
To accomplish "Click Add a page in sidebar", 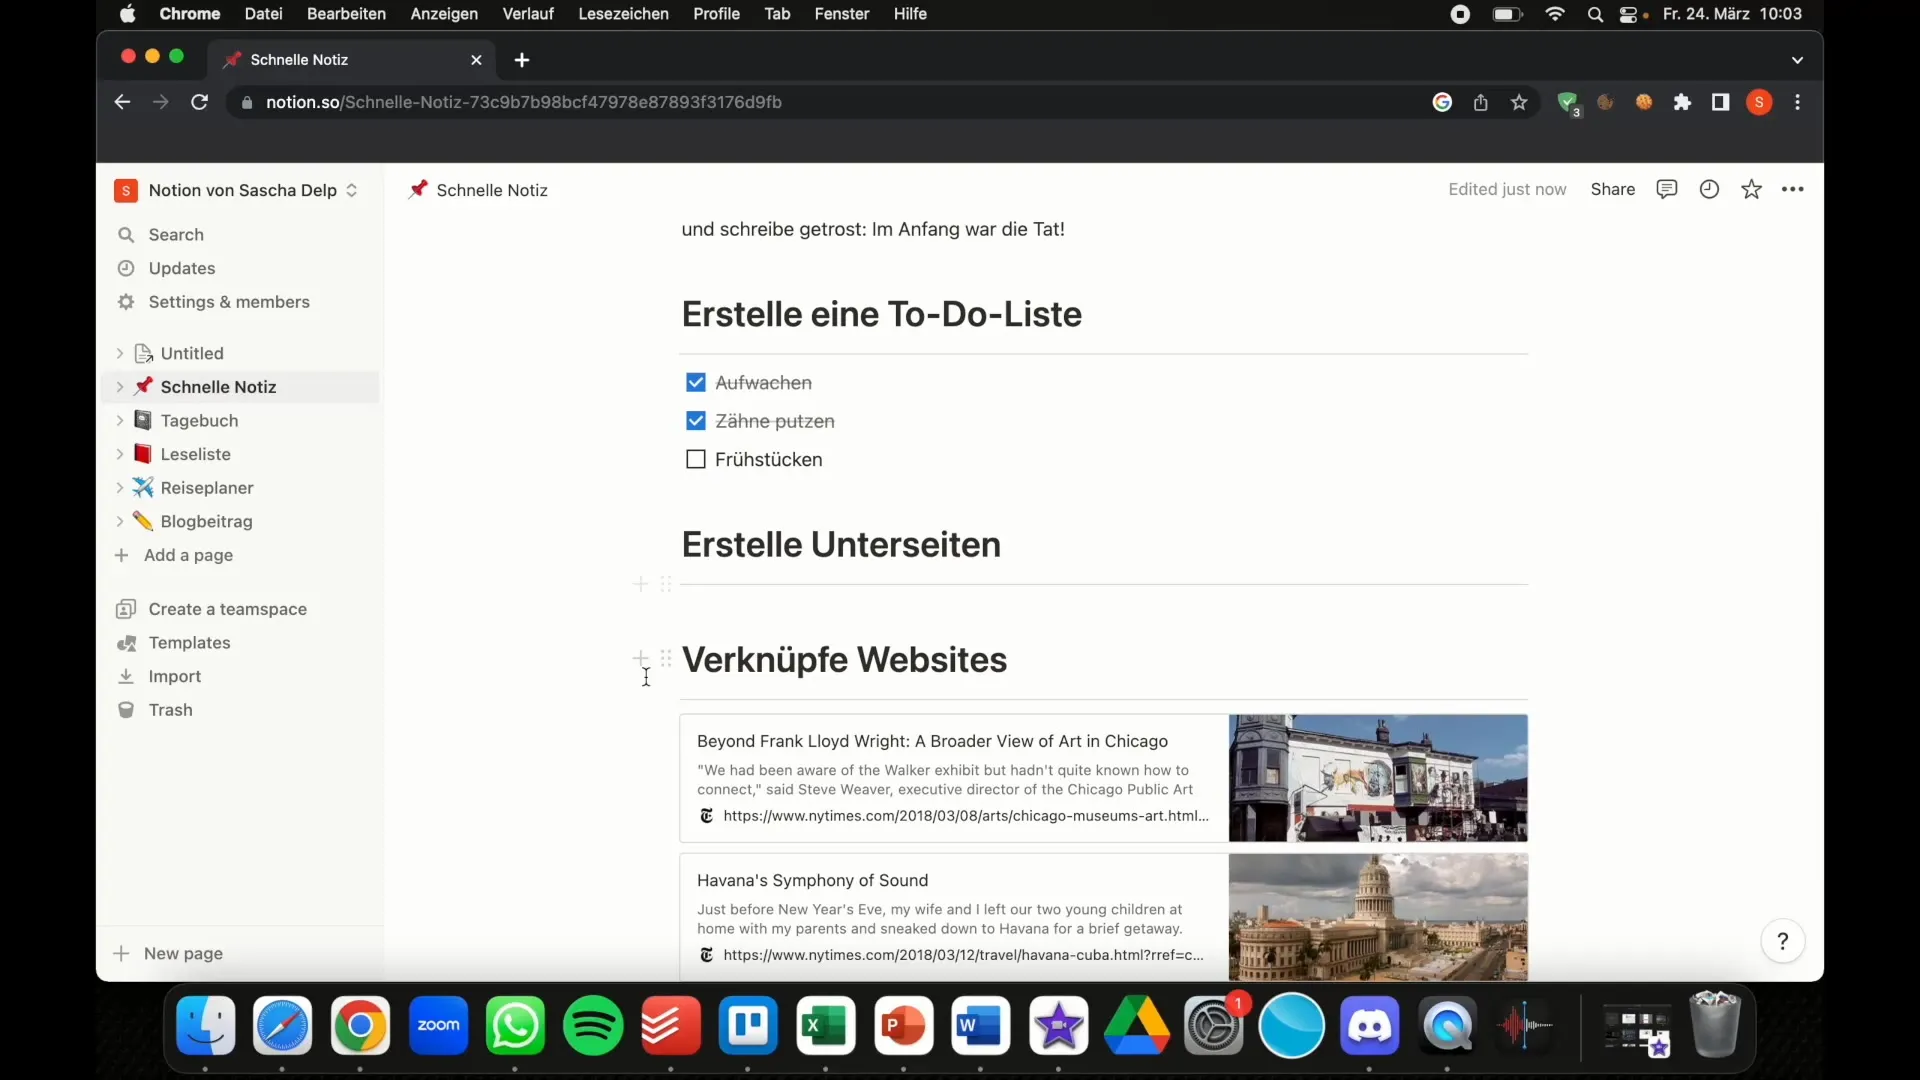I will point(189,554).
